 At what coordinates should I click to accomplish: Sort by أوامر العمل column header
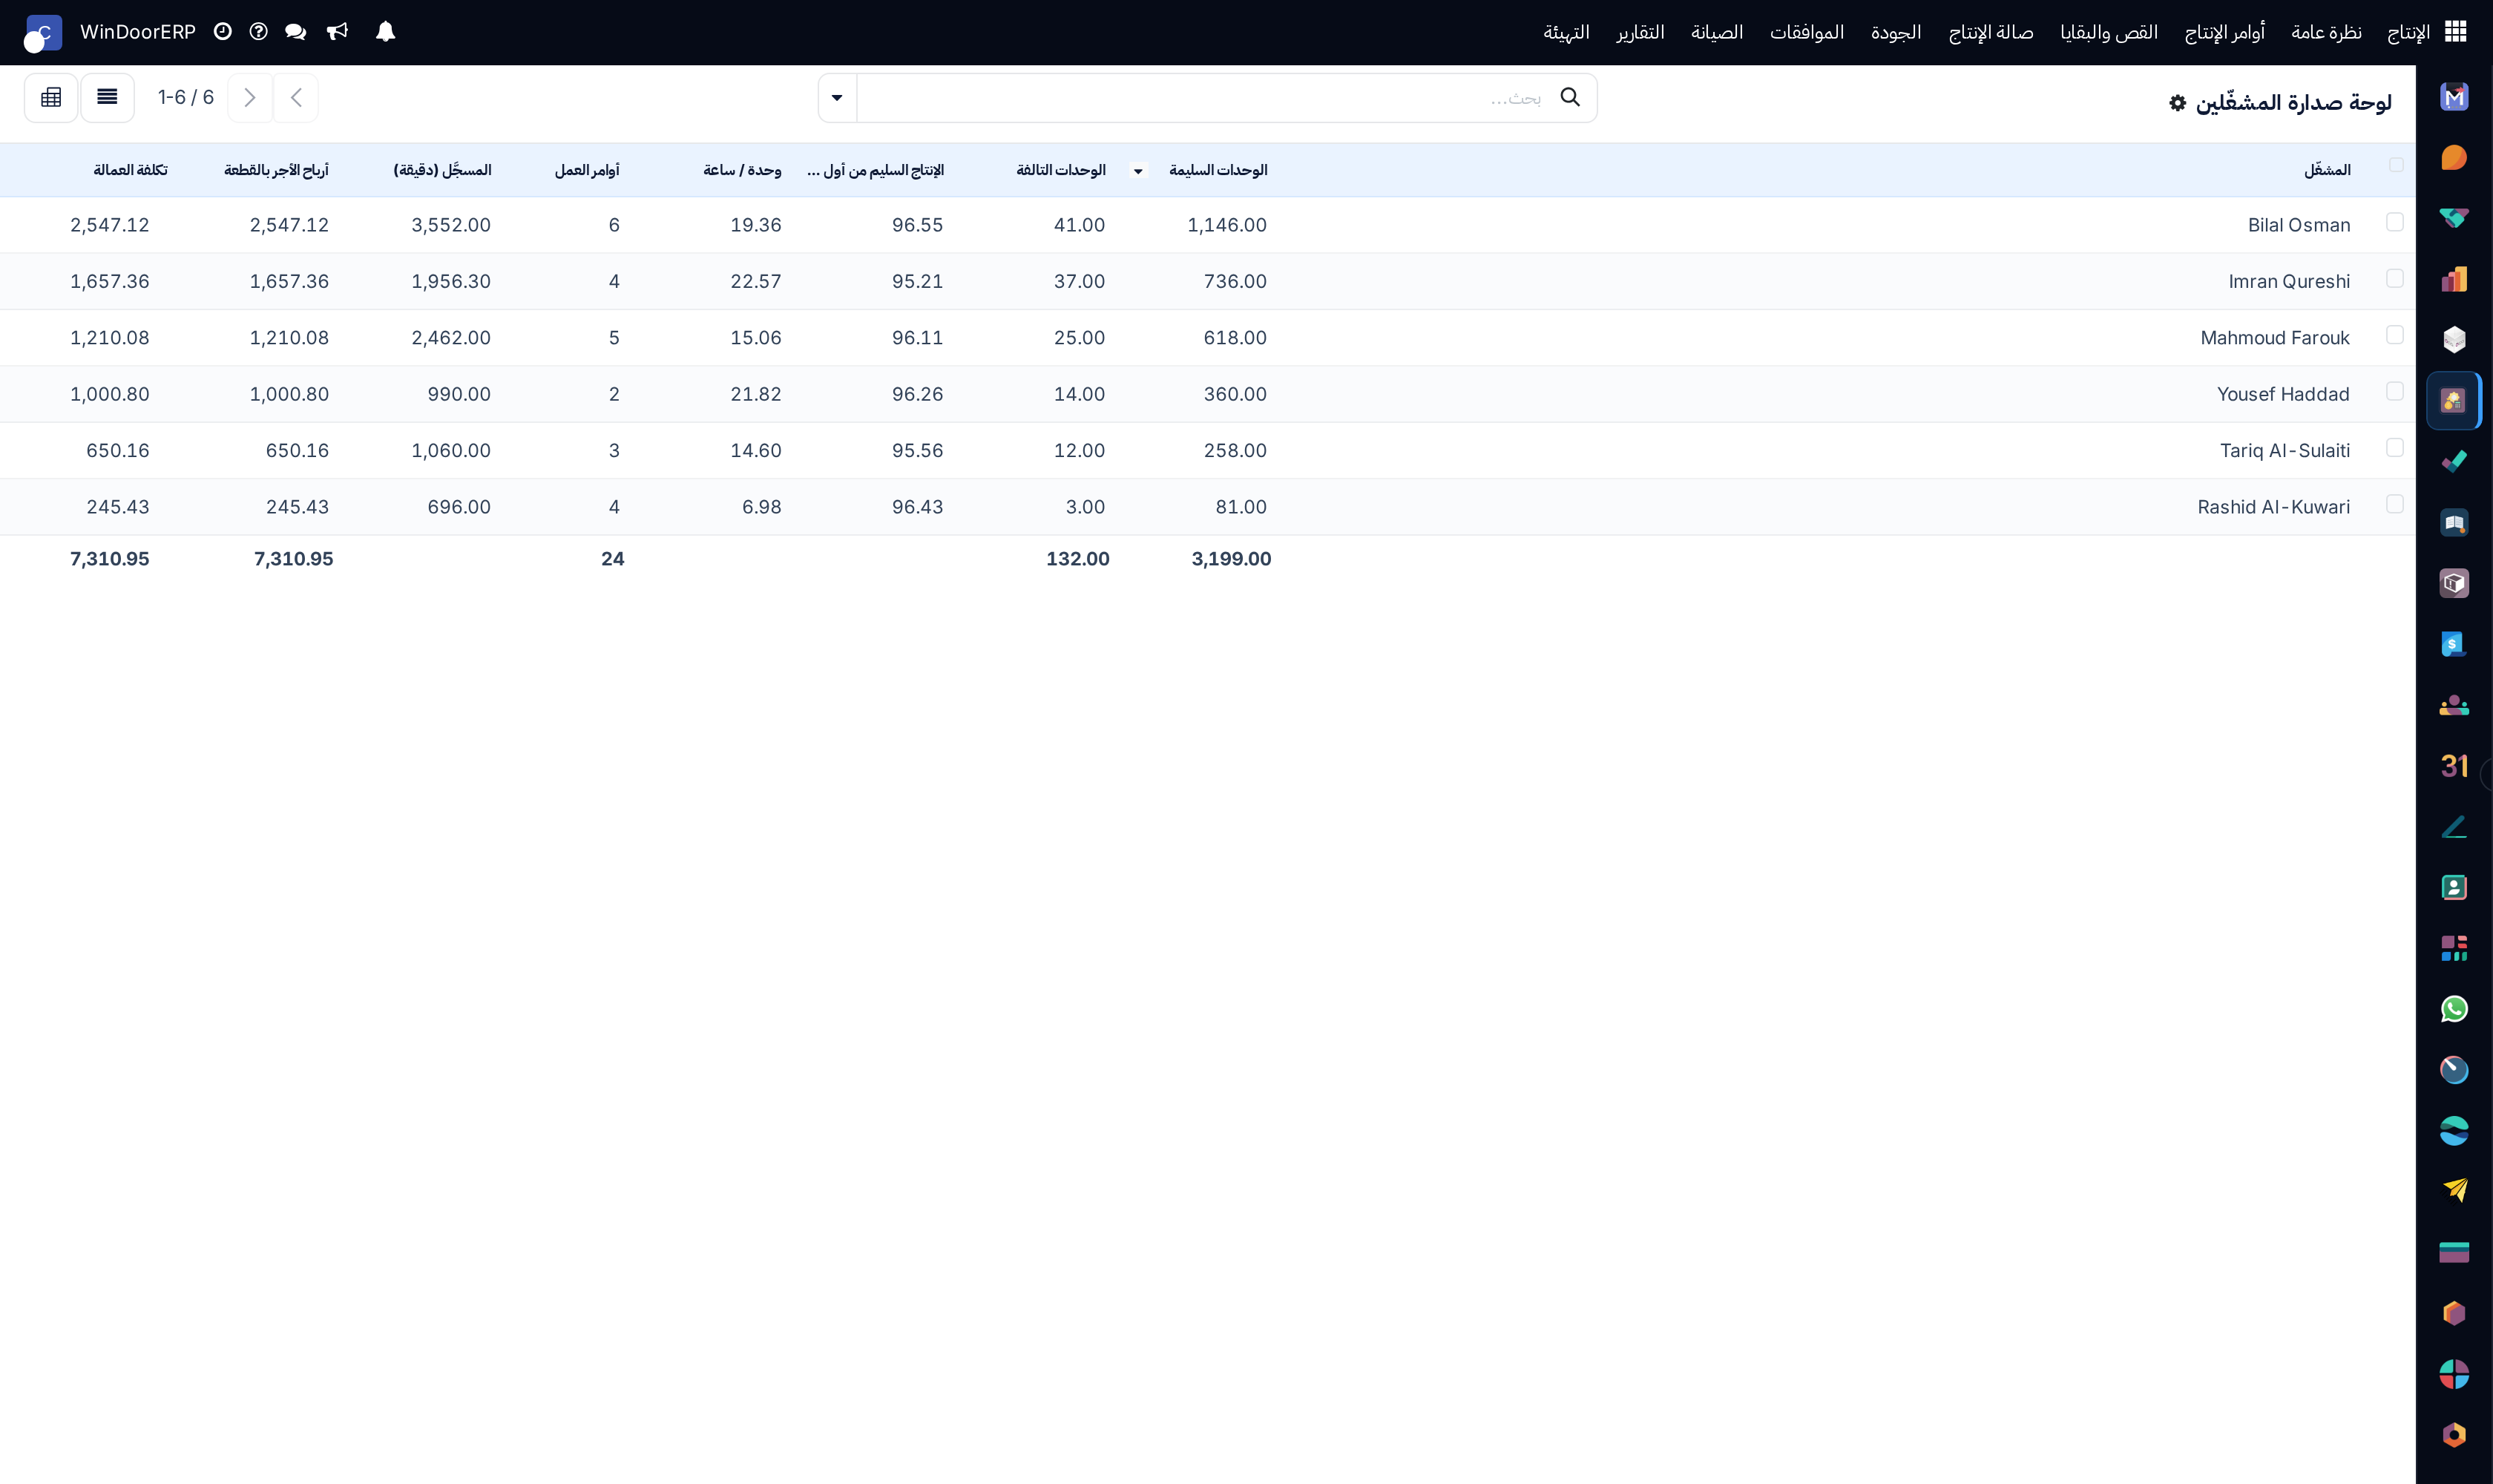click(x=587, y=170)
